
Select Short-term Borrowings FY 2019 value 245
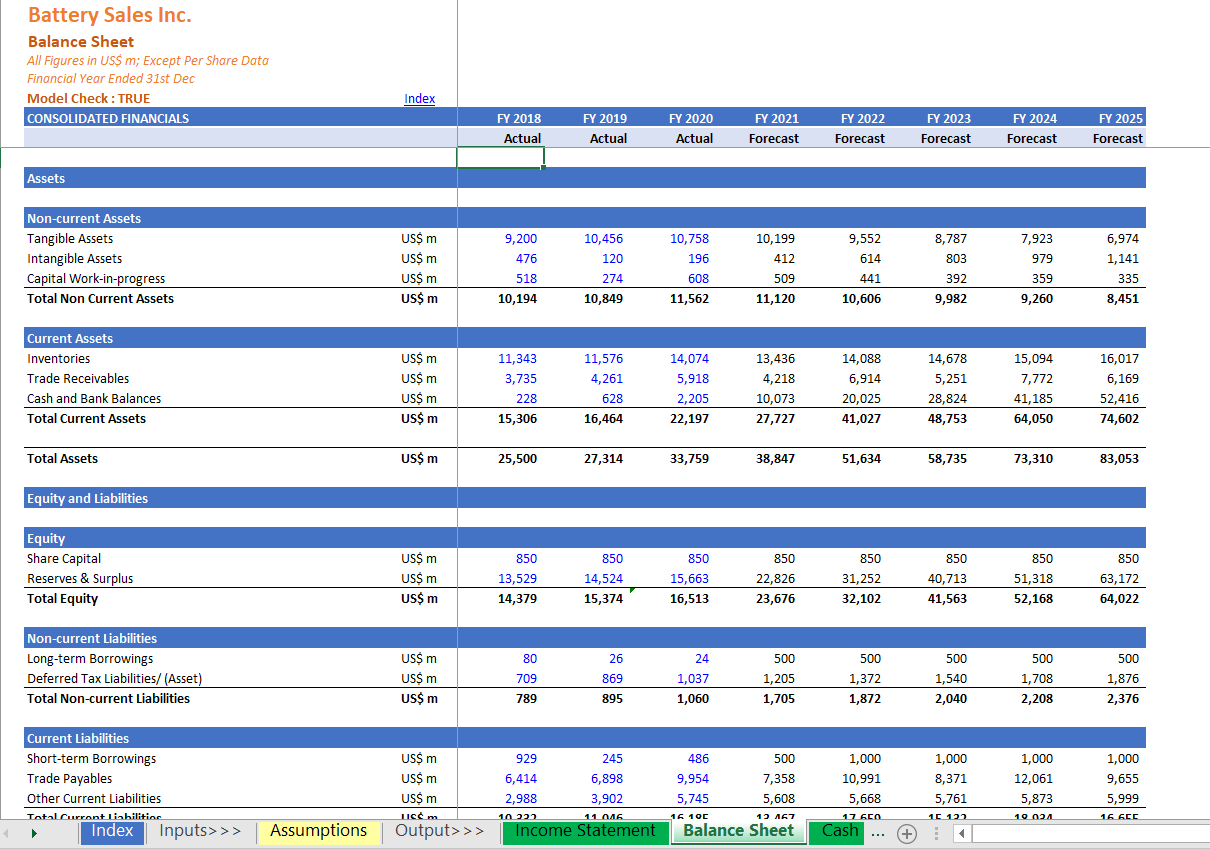(x=612, y=758)
